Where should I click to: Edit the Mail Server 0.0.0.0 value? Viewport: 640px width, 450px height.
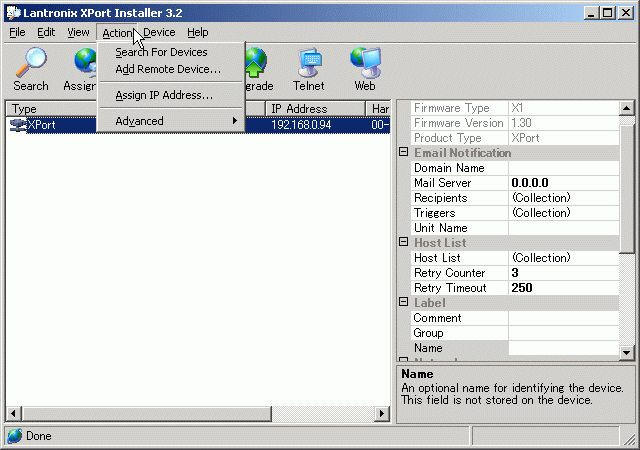(x=564, y=183)
